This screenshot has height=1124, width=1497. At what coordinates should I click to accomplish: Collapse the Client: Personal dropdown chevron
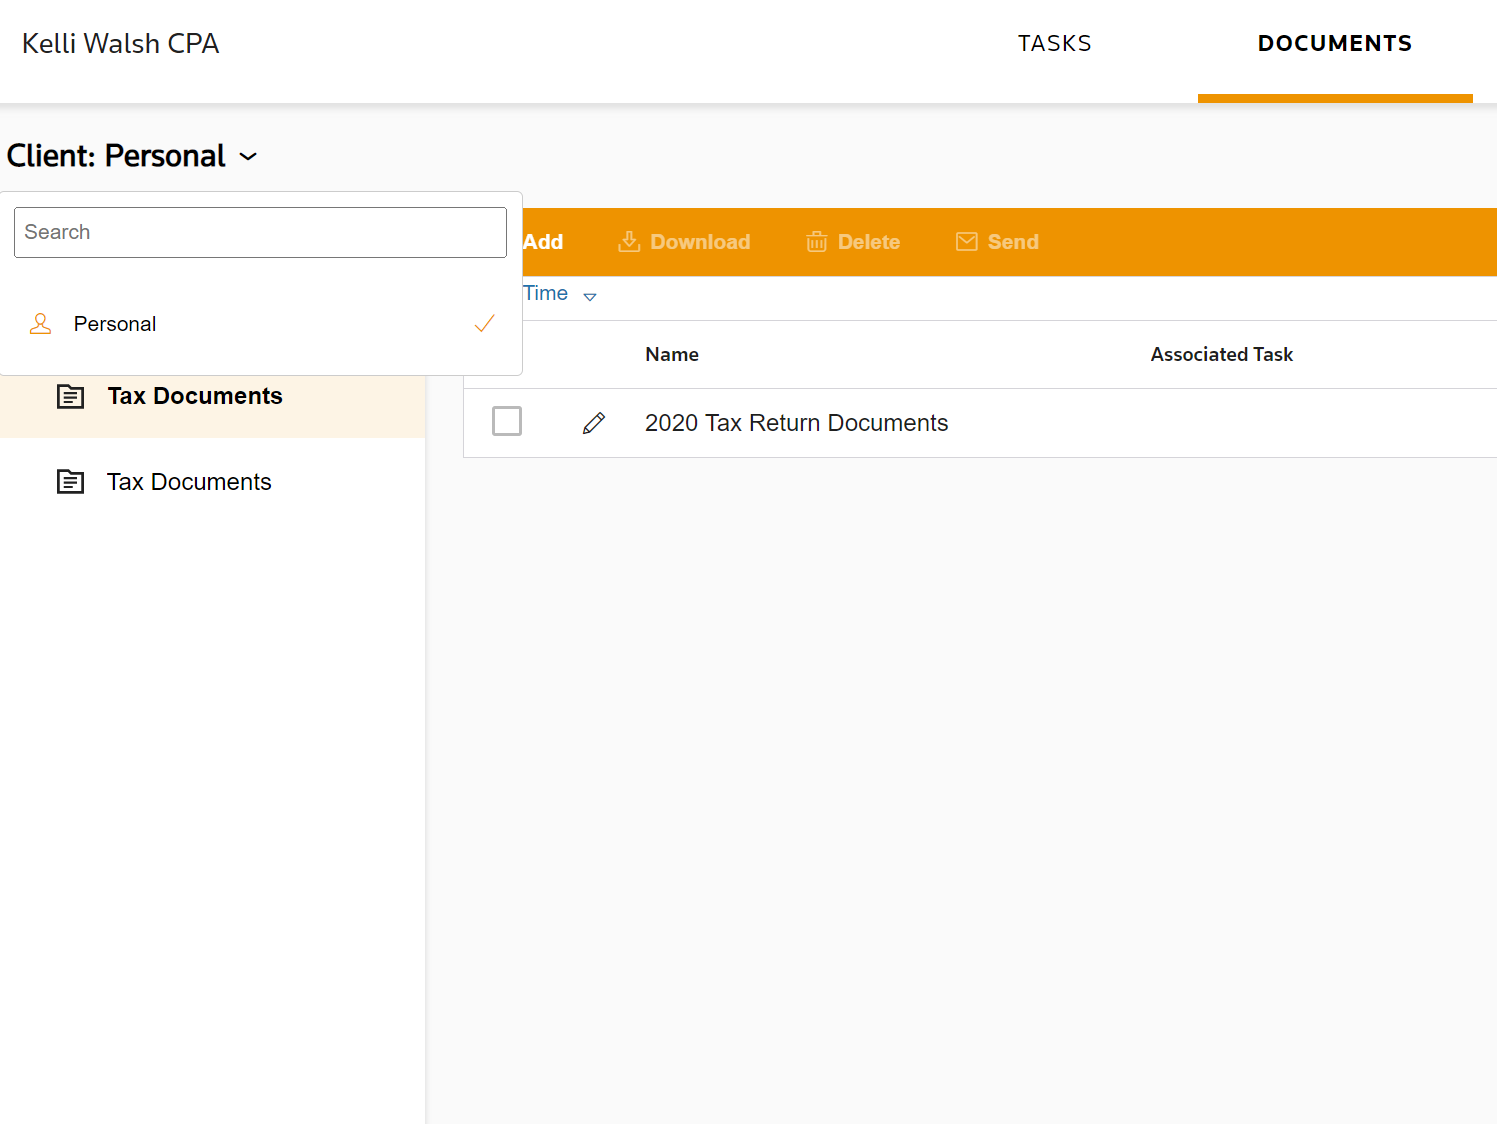click(x=249, y=157)
